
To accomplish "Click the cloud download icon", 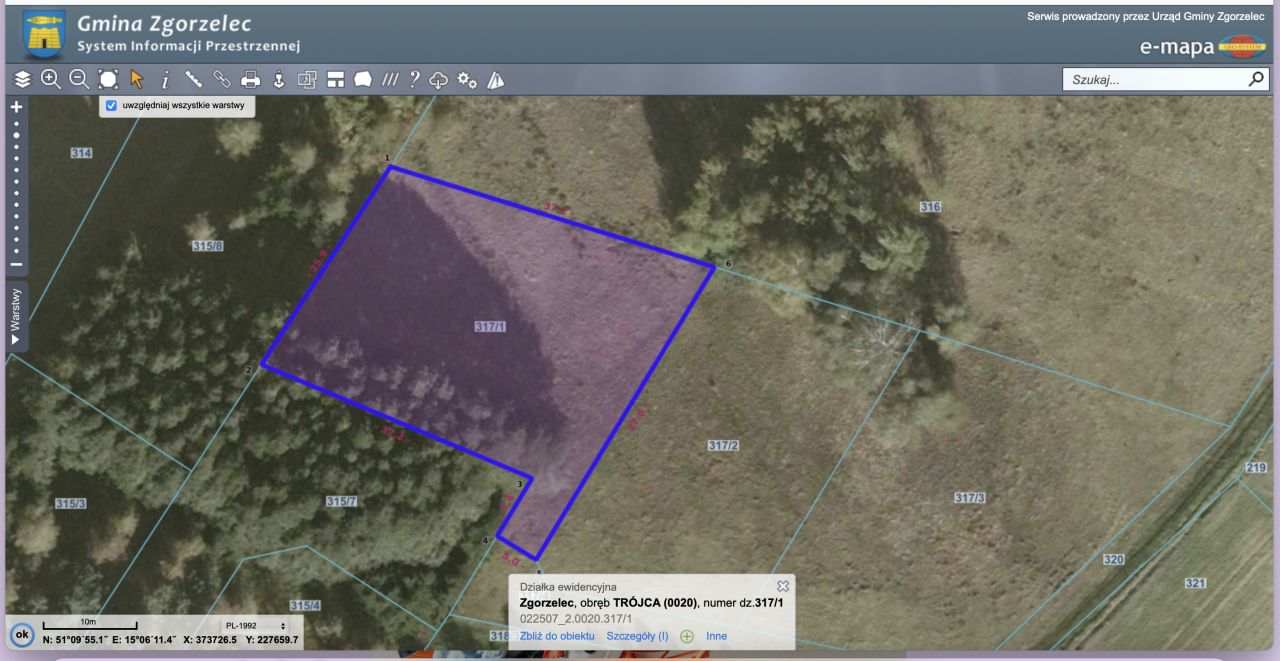I will click(x=438, y=81).
